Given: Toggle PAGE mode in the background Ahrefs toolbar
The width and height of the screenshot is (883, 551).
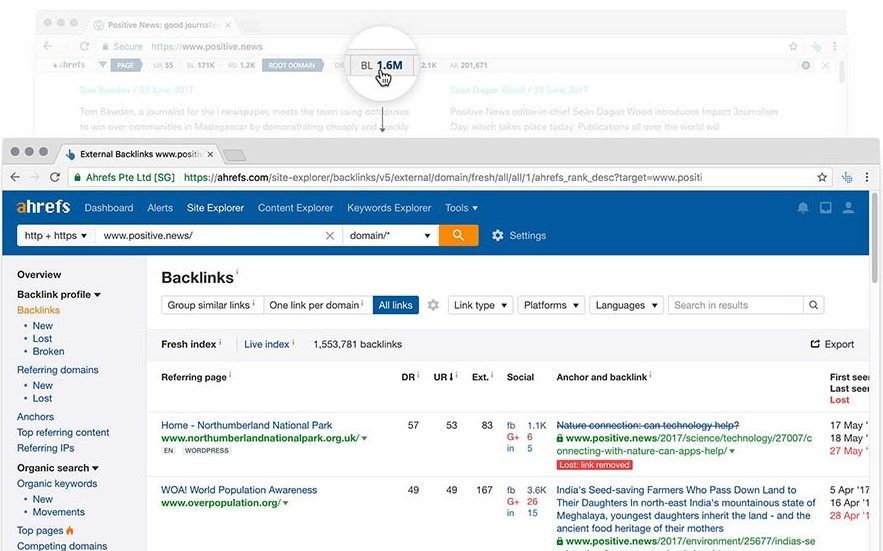Looking at the screenshot, I should pyautogui.click(x=126, y=65).
